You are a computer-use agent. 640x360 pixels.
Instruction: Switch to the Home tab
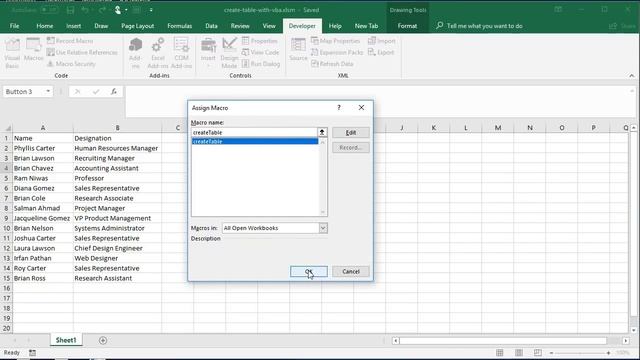click(44, 26)
